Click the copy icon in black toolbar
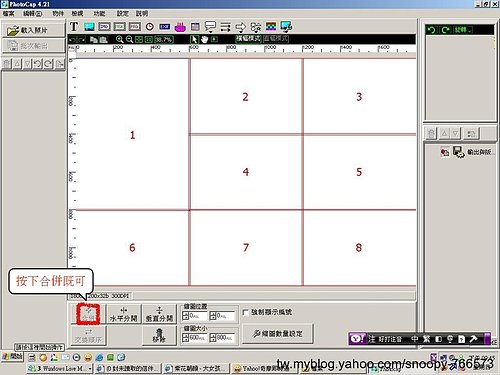500x375 pixels. 94,39
